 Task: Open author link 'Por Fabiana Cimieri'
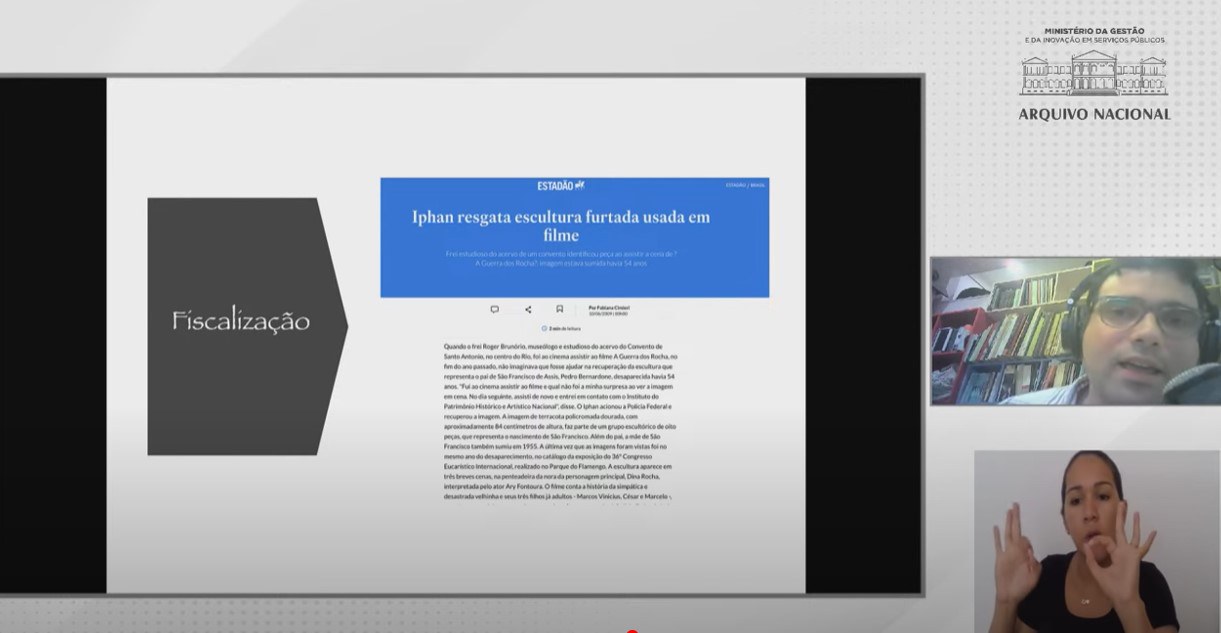pos(609,307)
